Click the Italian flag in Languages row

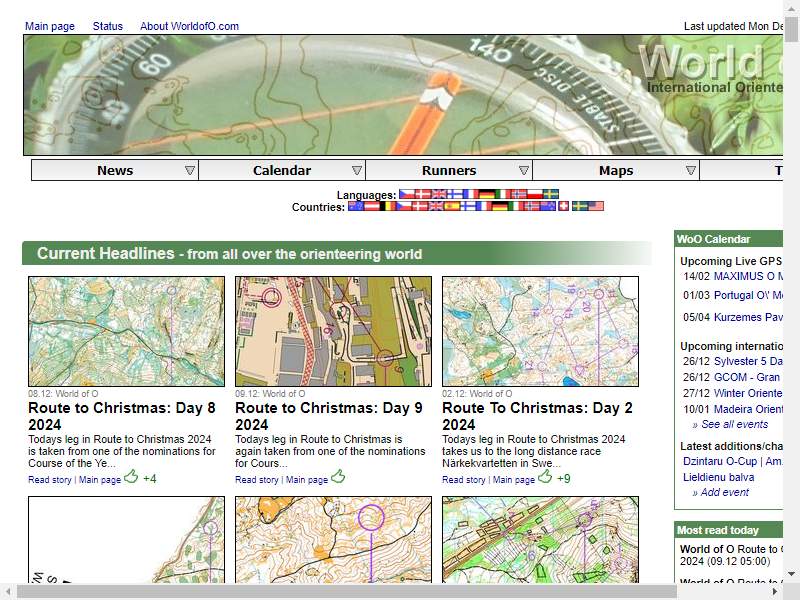point(503,194)
